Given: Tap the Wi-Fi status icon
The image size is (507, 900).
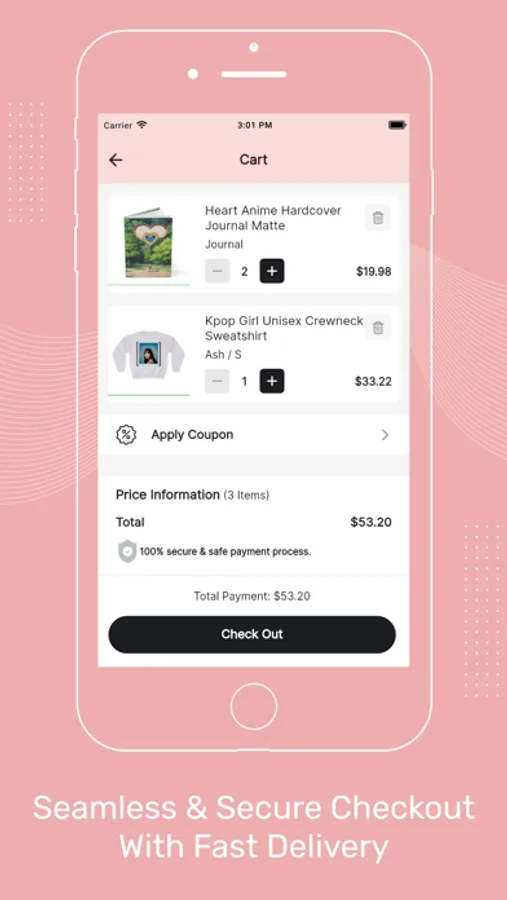Looking at the screenshot, I should 142,125.
